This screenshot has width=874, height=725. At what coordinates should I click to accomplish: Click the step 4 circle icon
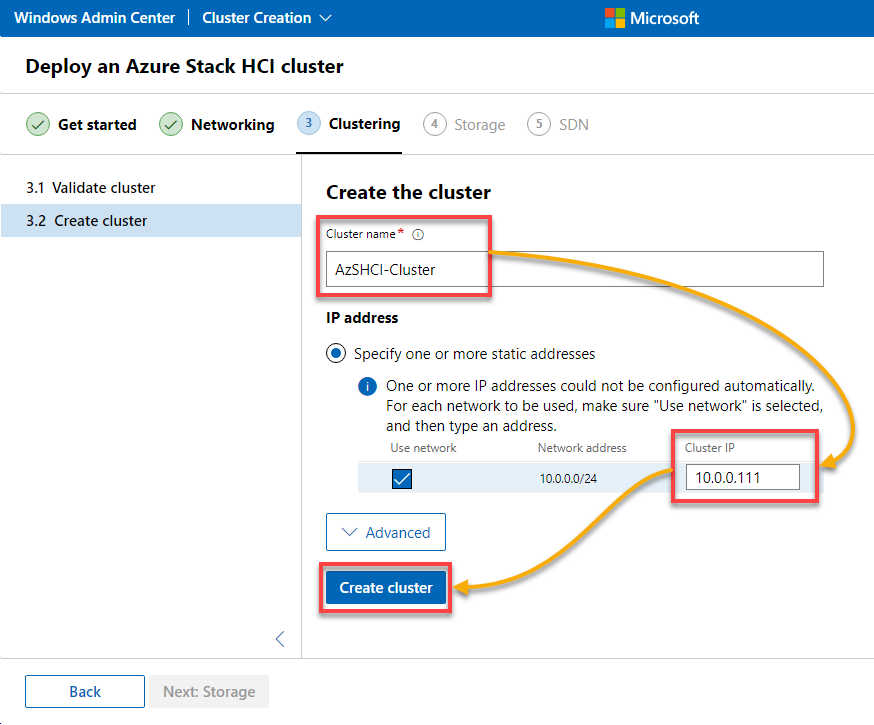pos(434,124)
